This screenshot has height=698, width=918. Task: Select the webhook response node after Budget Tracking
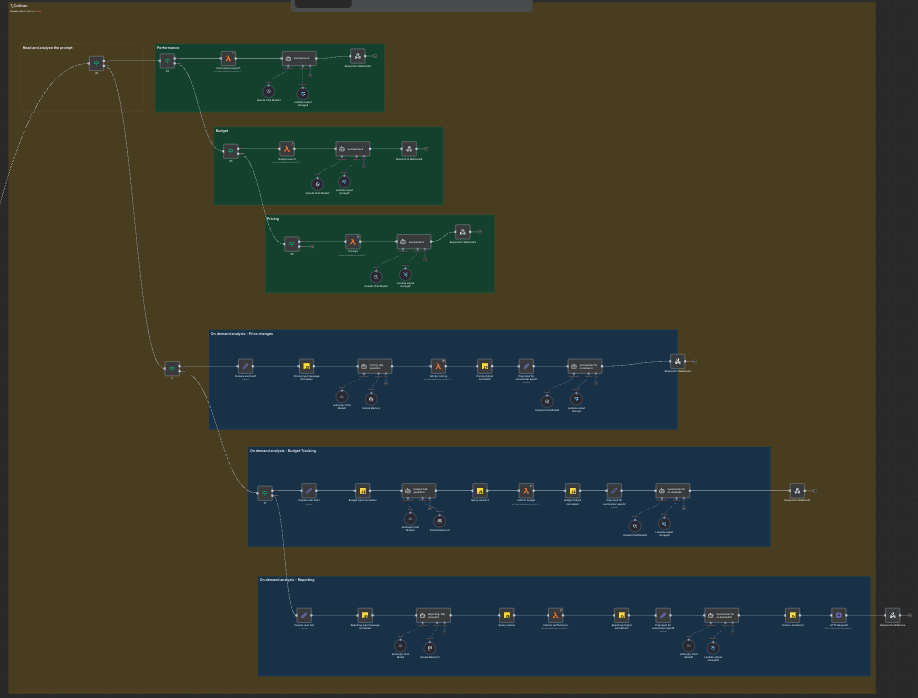[797, 490]
